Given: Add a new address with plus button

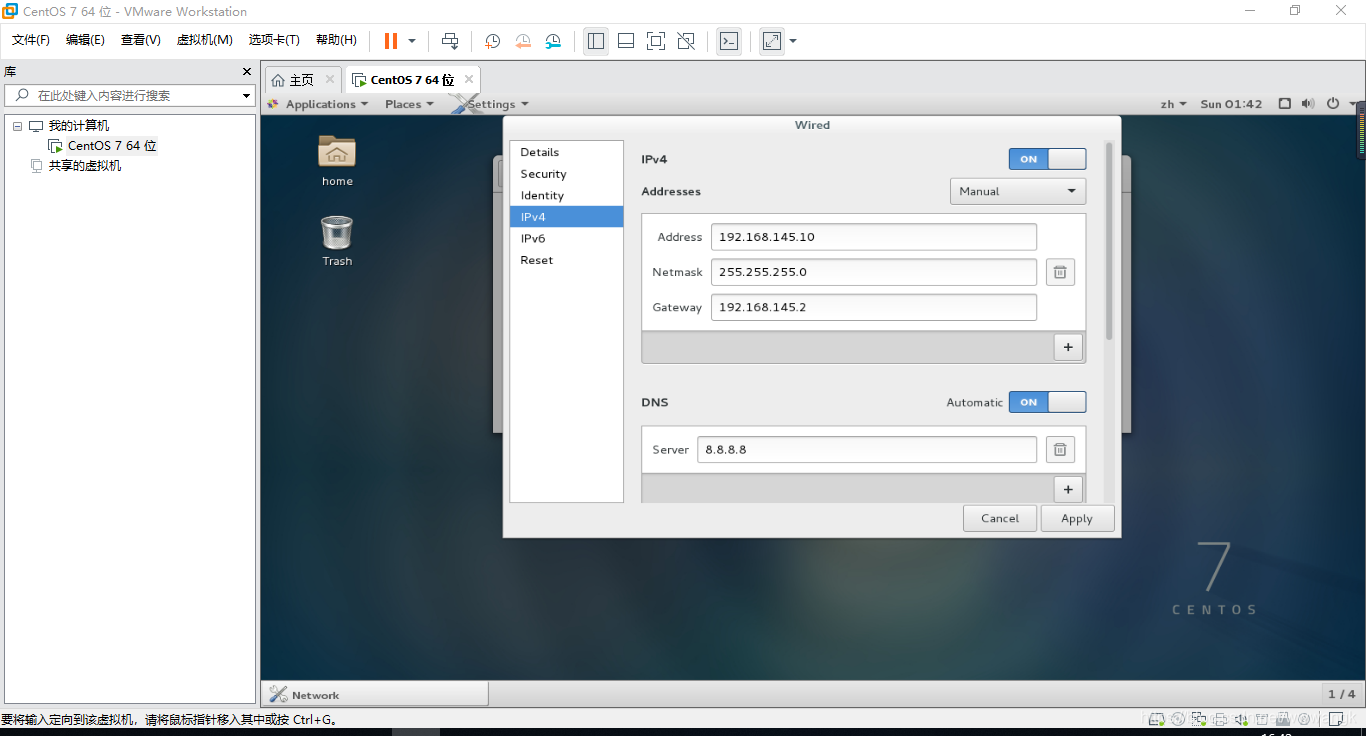Looking at the screenshot, I should (1068, 347).
